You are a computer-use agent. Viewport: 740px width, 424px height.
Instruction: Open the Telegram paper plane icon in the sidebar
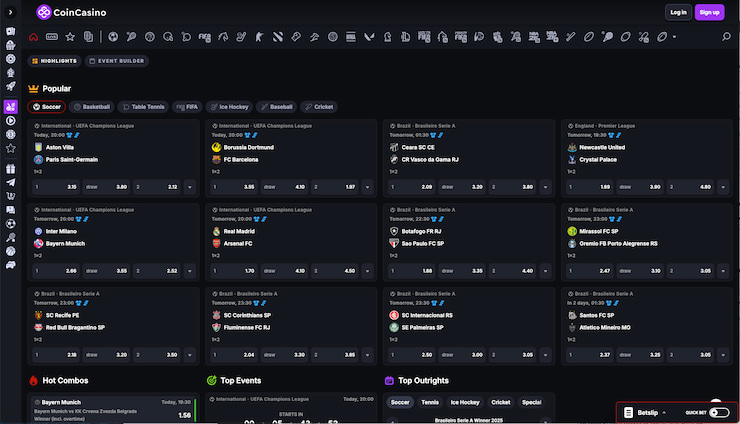coord(10,182)
